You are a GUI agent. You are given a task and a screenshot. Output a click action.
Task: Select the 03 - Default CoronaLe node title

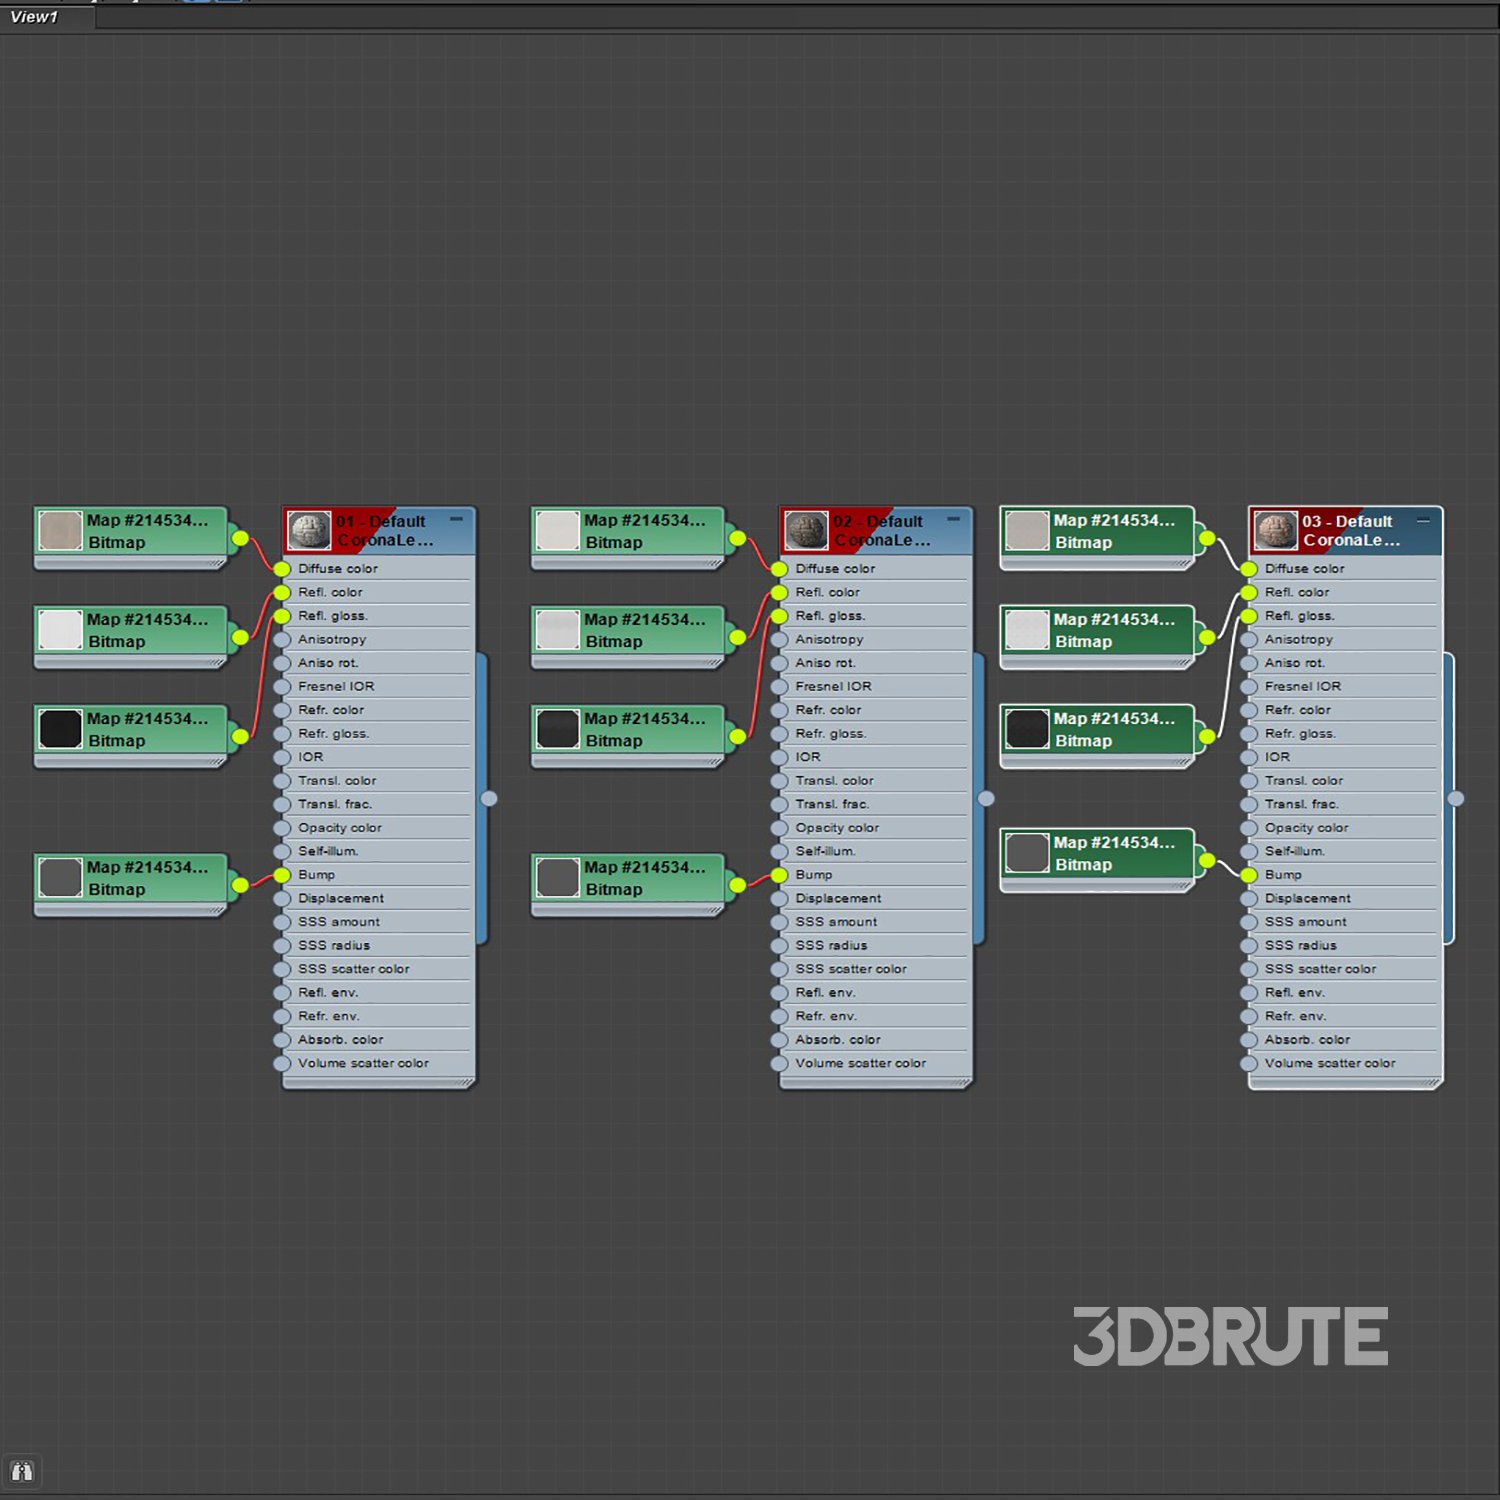(1350, 531)
